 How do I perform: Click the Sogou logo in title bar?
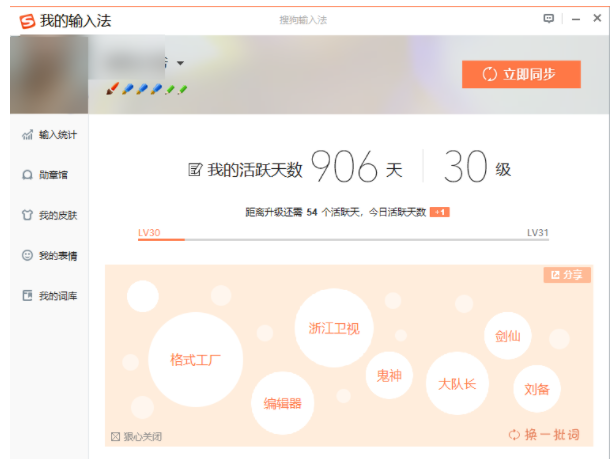pyautogui.click(x=24, y=19)
